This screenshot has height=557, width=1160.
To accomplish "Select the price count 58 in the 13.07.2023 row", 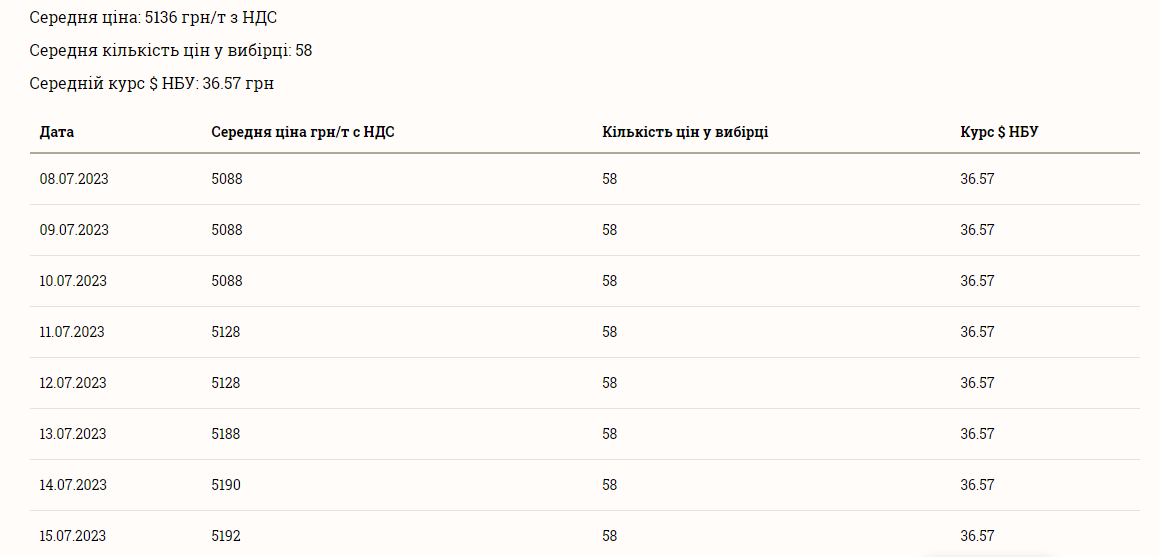I will pyautogui.click(x=610, y=434).
